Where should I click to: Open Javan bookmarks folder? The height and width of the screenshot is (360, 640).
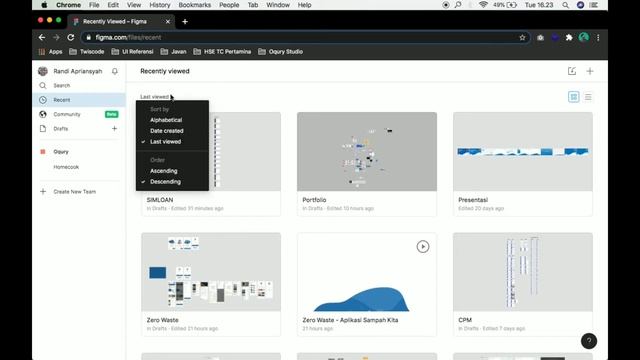173,52
